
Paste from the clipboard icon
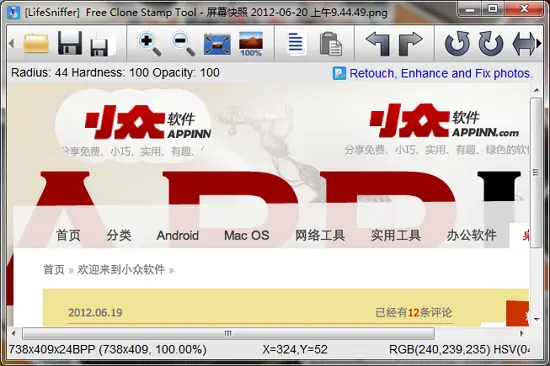coord(331,44)
